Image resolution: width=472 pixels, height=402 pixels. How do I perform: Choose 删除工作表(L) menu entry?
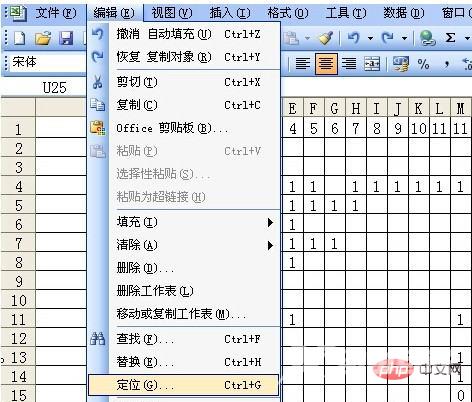pyautogui.click(x=184, y=291)
